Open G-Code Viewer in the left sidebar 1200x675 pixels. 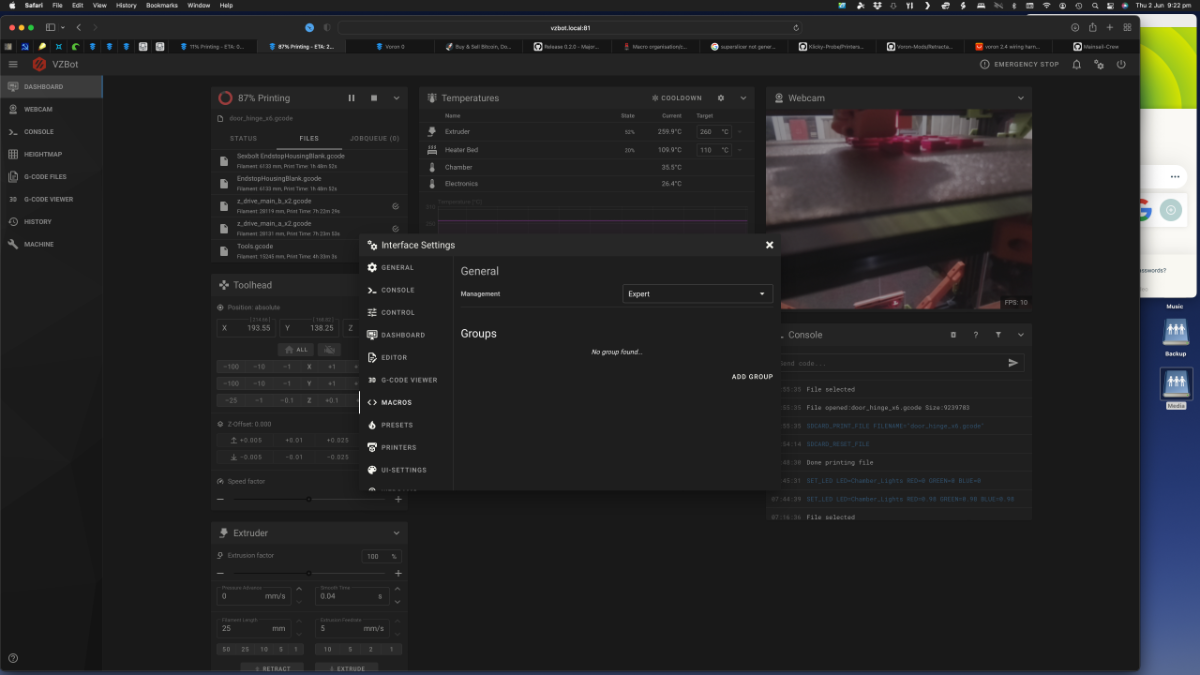pyautogui.click(x=51, y=199)
